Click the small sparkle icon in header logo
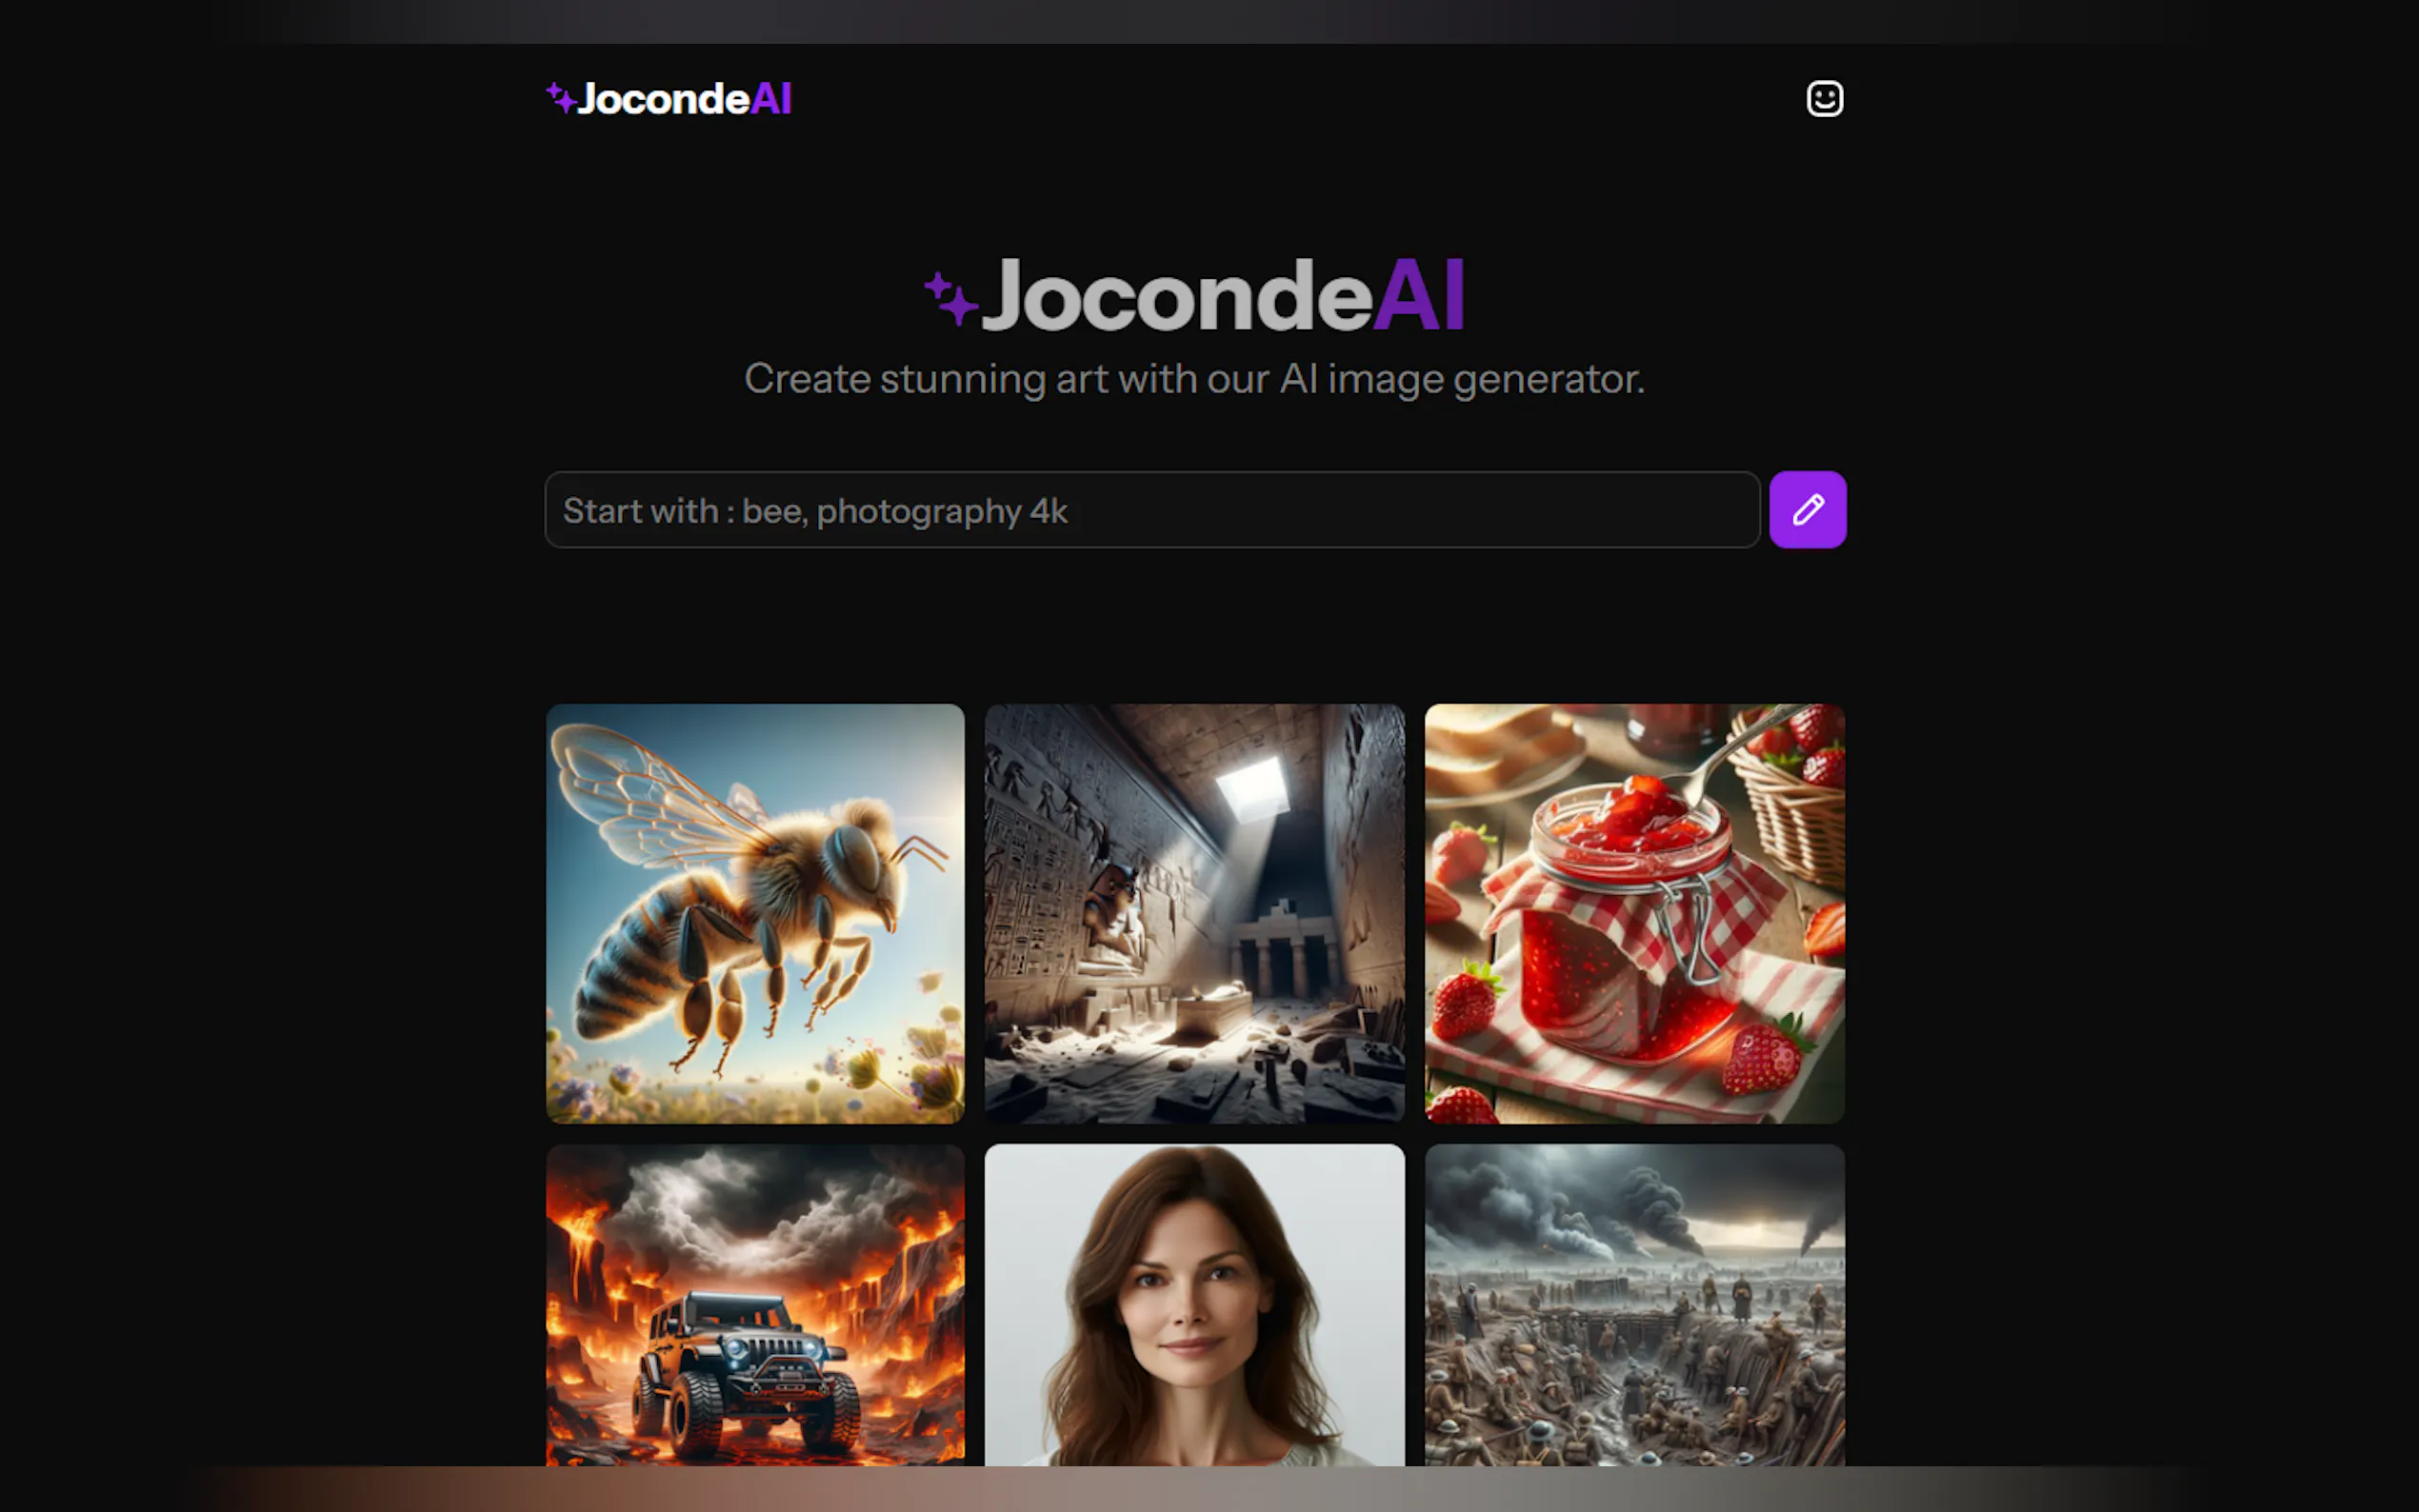Viewport: 2419px width, 1512px height. [561, 98]
